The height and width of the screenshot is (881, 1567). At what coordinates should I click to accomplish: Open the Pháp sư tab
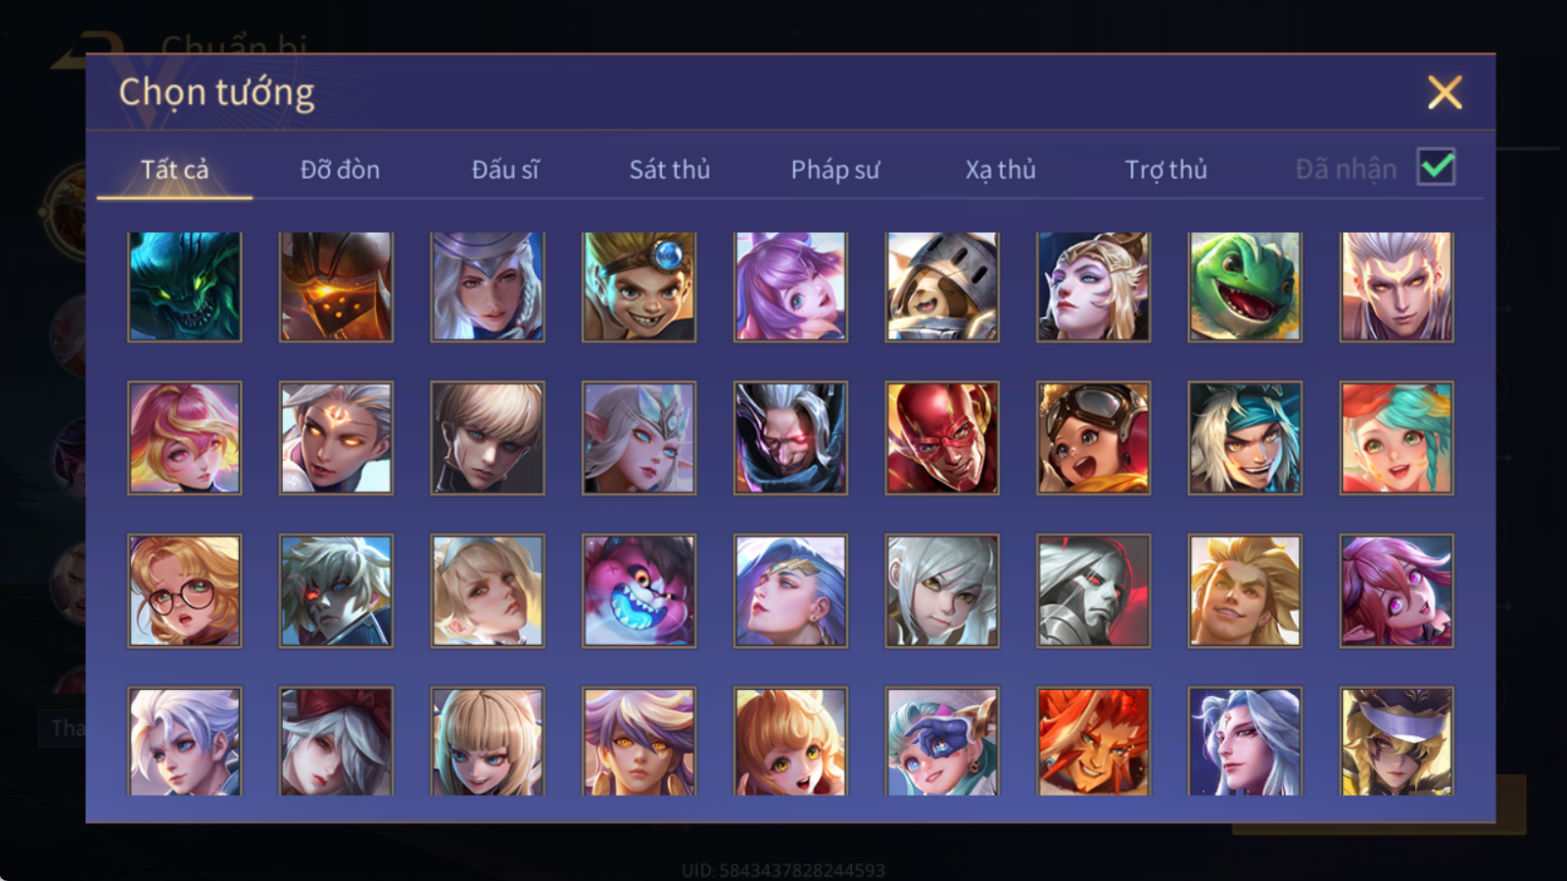coord(835,170)
